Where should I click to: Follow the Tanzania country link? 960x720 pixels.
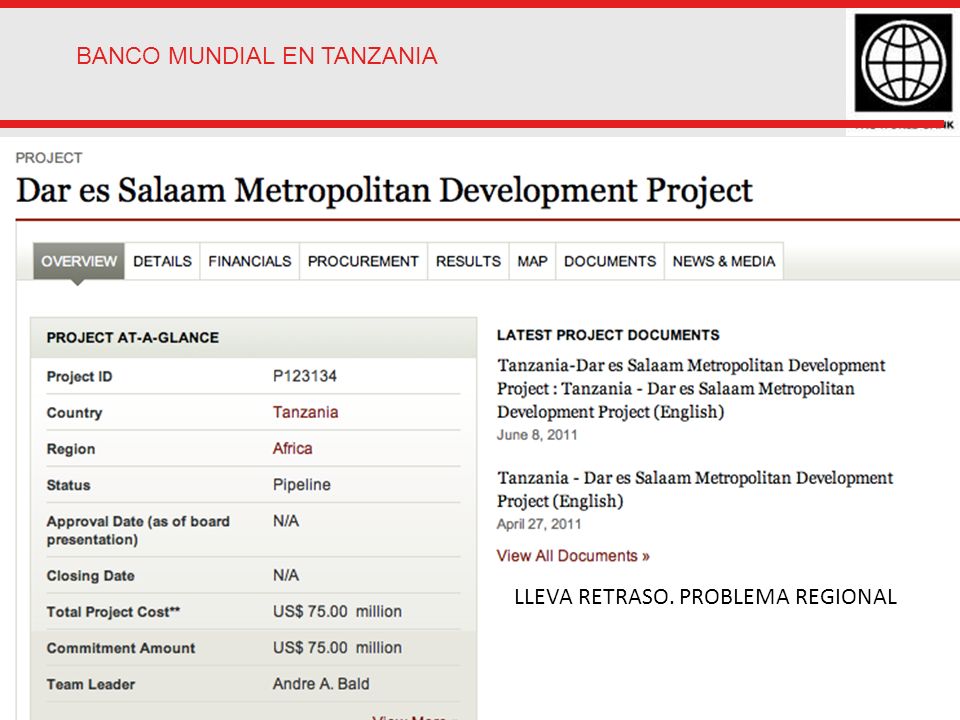click(x=306, y=412)
